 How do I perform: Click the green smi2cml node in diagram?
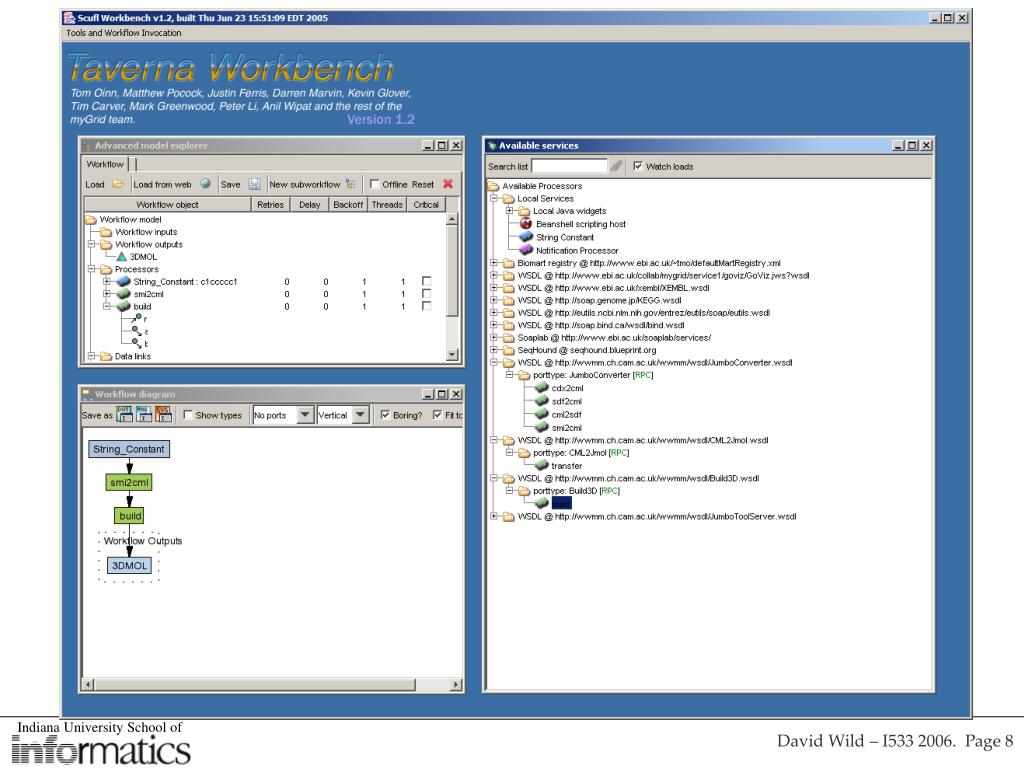point(129,483)
